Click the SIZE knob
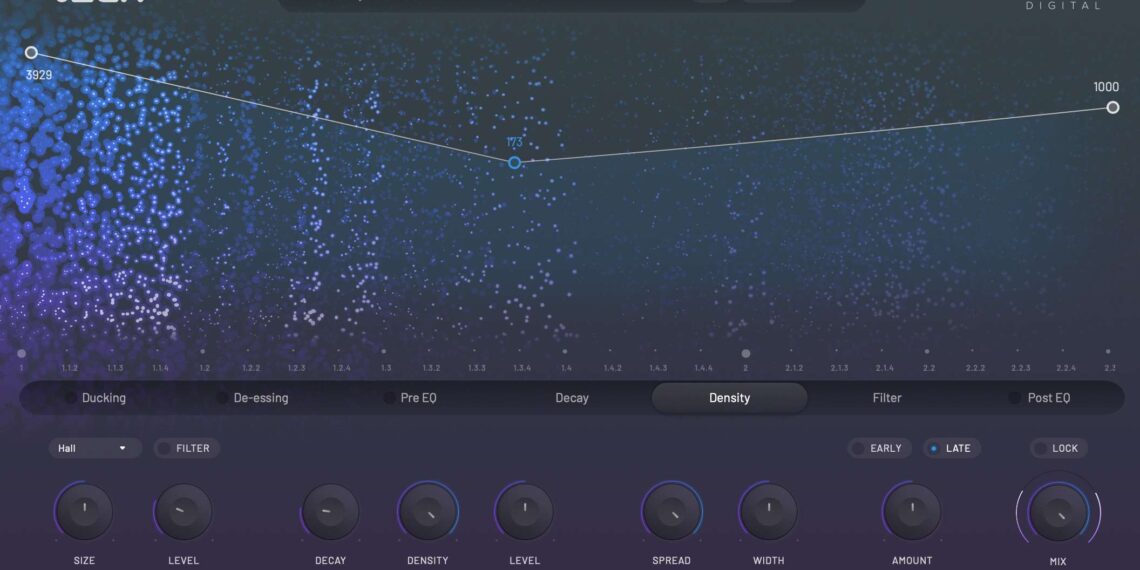 tap(85, 511)
